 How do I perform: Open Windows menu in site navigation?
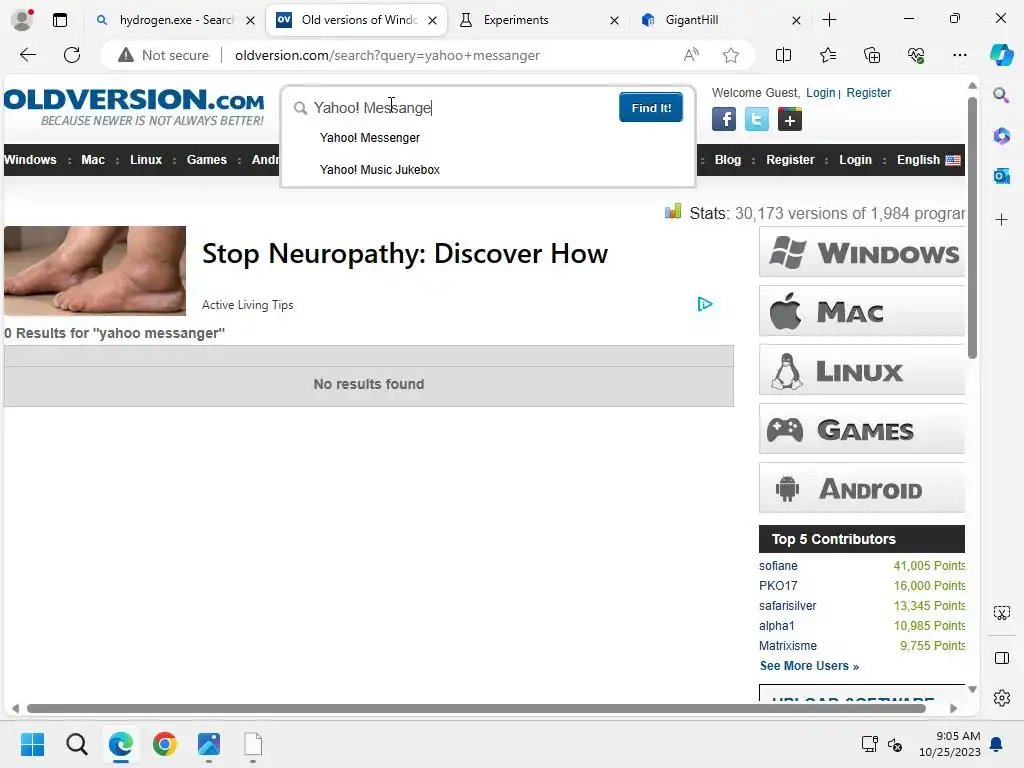point(30,159)
